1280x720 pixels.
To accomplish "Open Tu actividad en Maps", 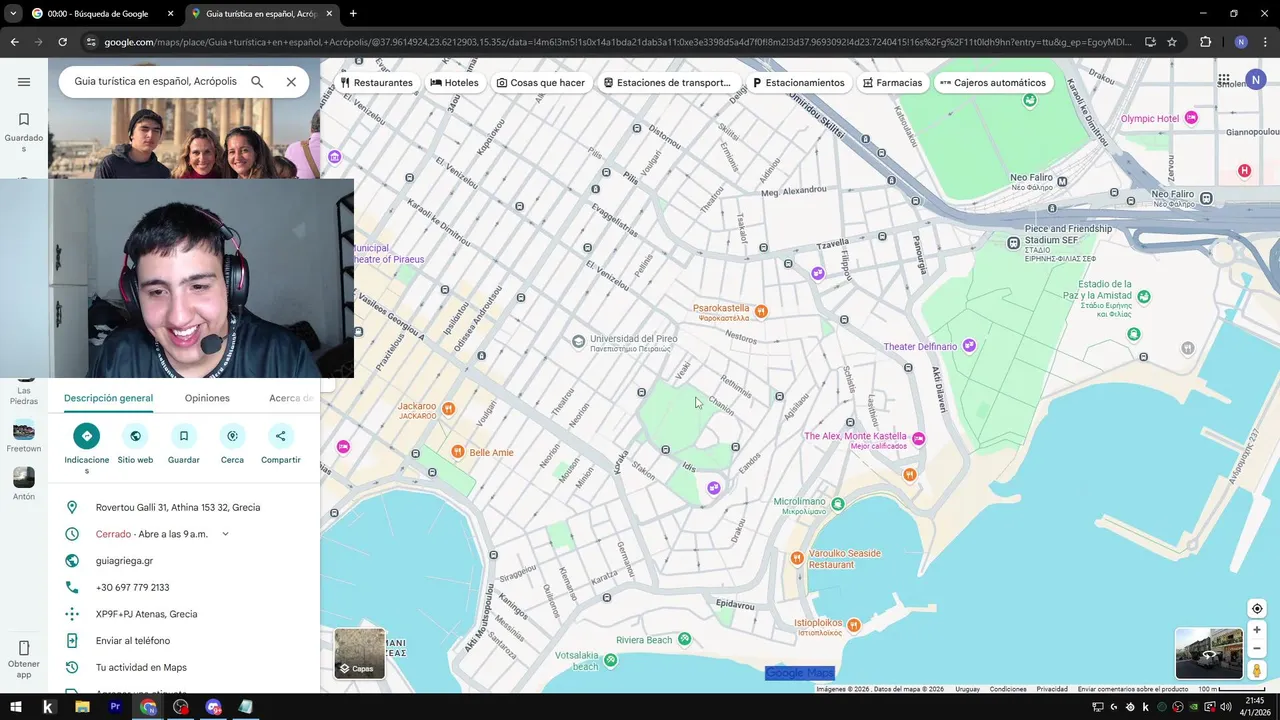I will pos(184,667).
